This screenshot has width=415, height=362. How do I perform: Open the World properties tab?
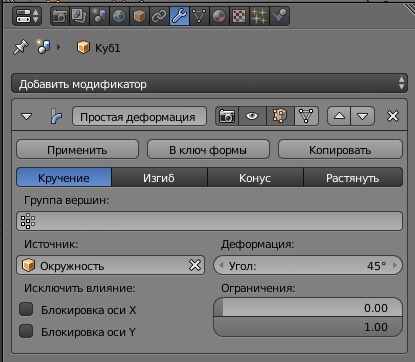tap(119, 16)
